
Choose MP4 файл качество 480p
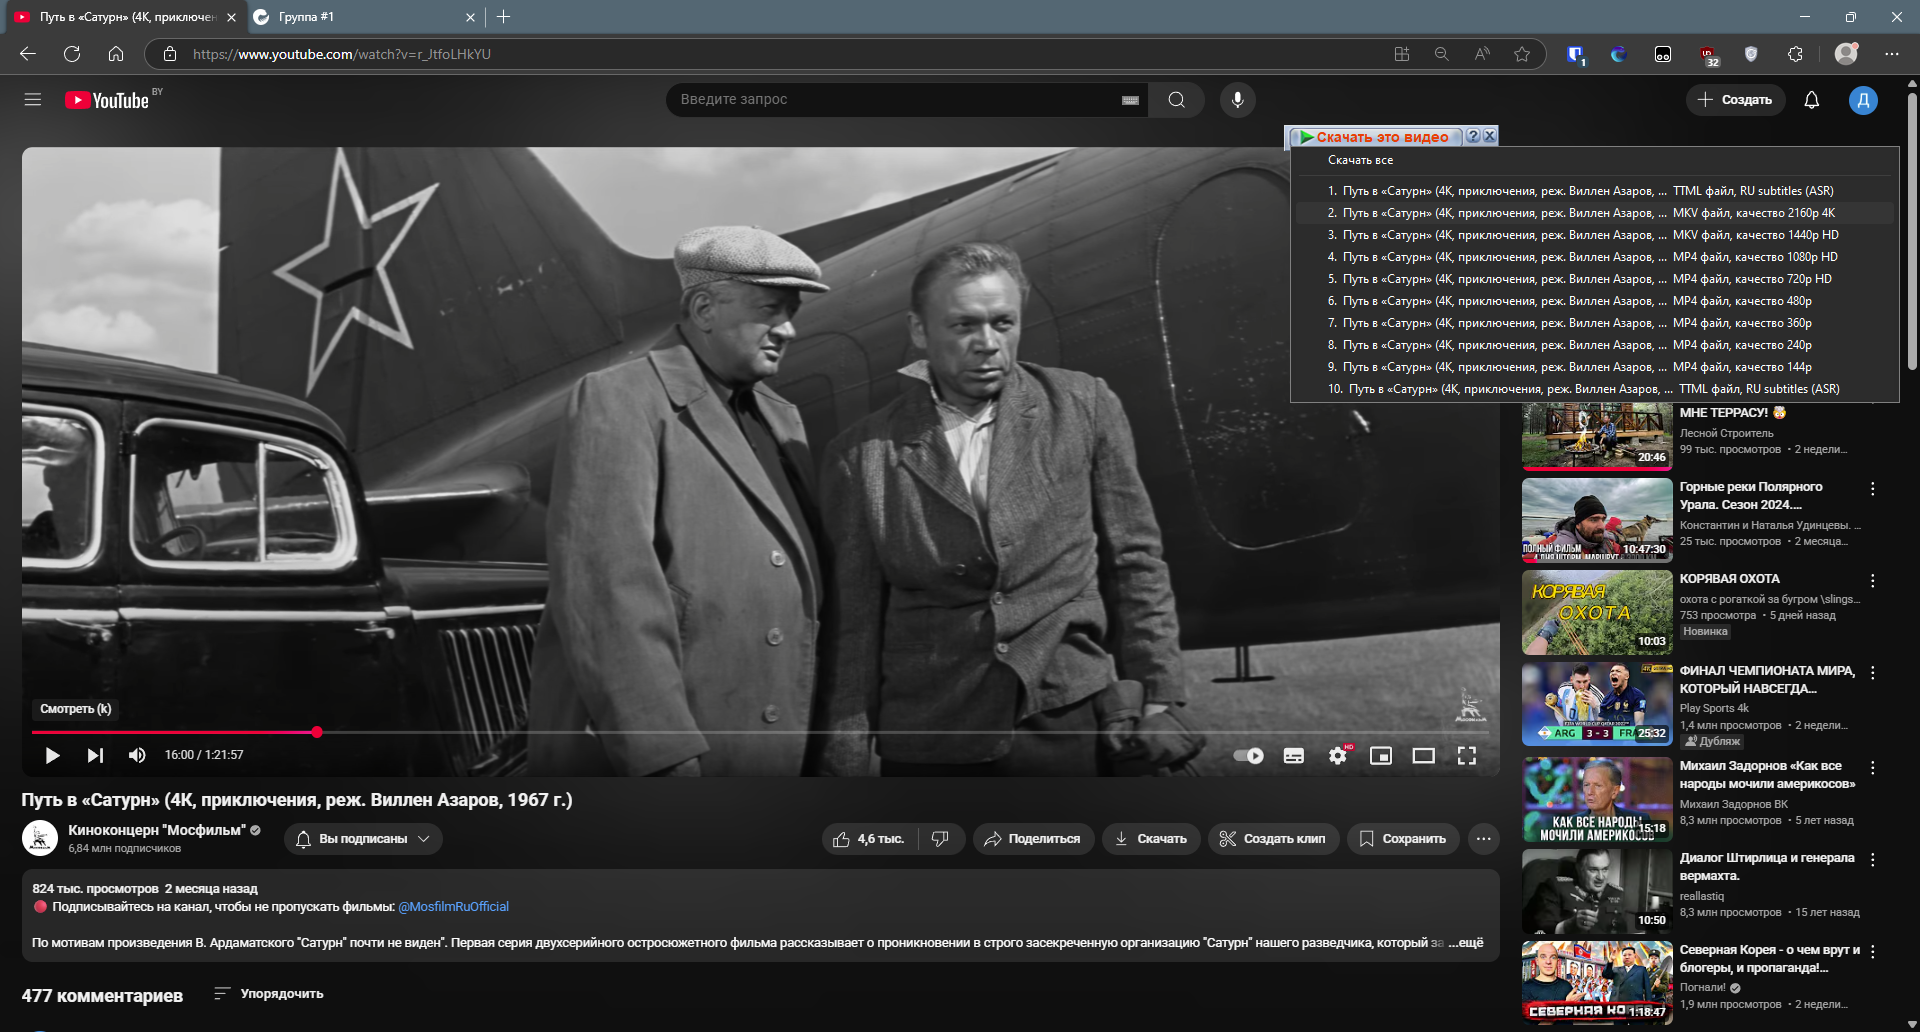click(x=1595, y=301)
